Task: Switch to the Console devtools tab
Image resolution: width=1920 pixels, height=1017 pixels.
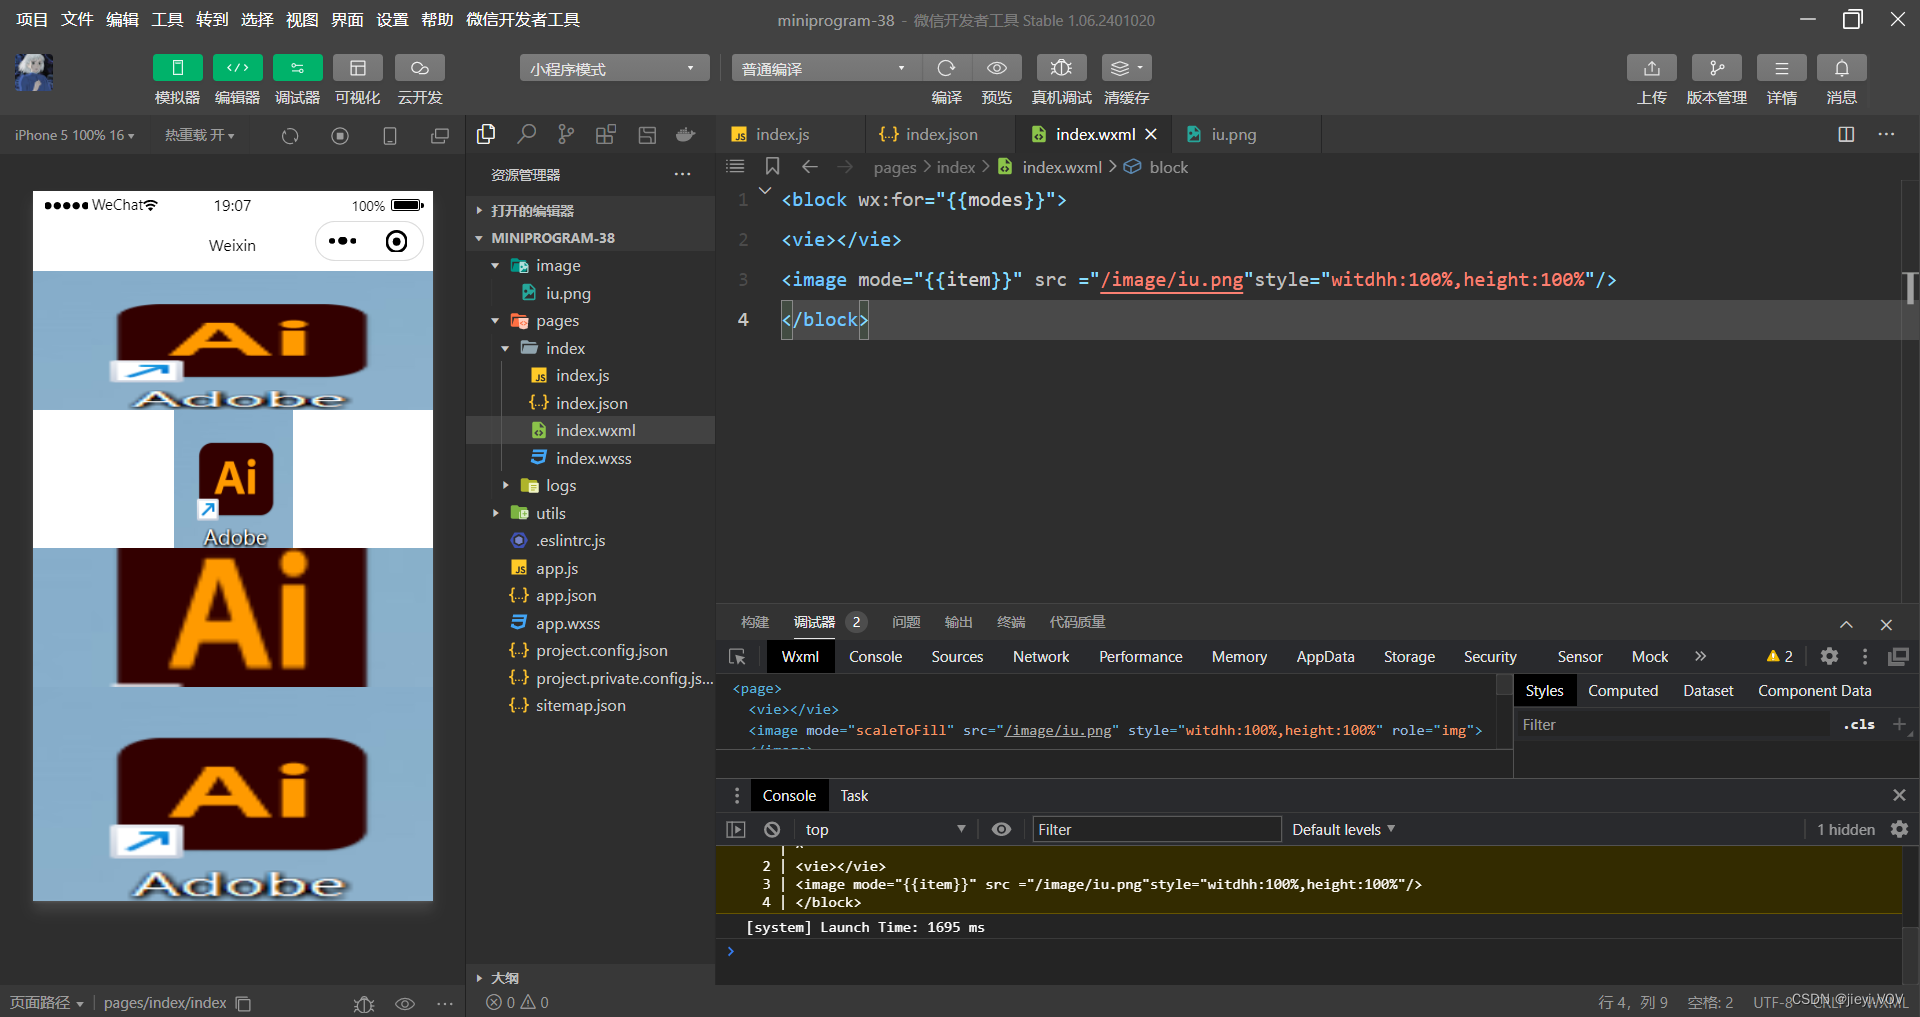Action: [x=875, y=657]
